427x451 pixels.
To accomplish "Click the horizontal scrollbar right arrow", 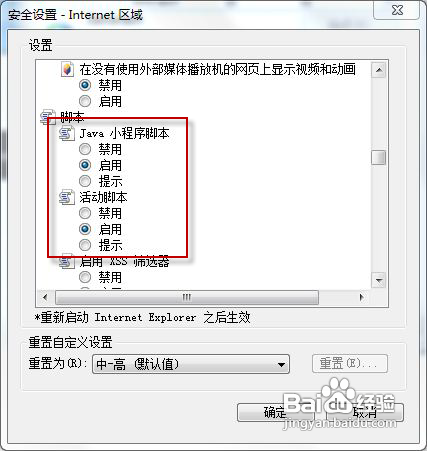I will (361, 297).
